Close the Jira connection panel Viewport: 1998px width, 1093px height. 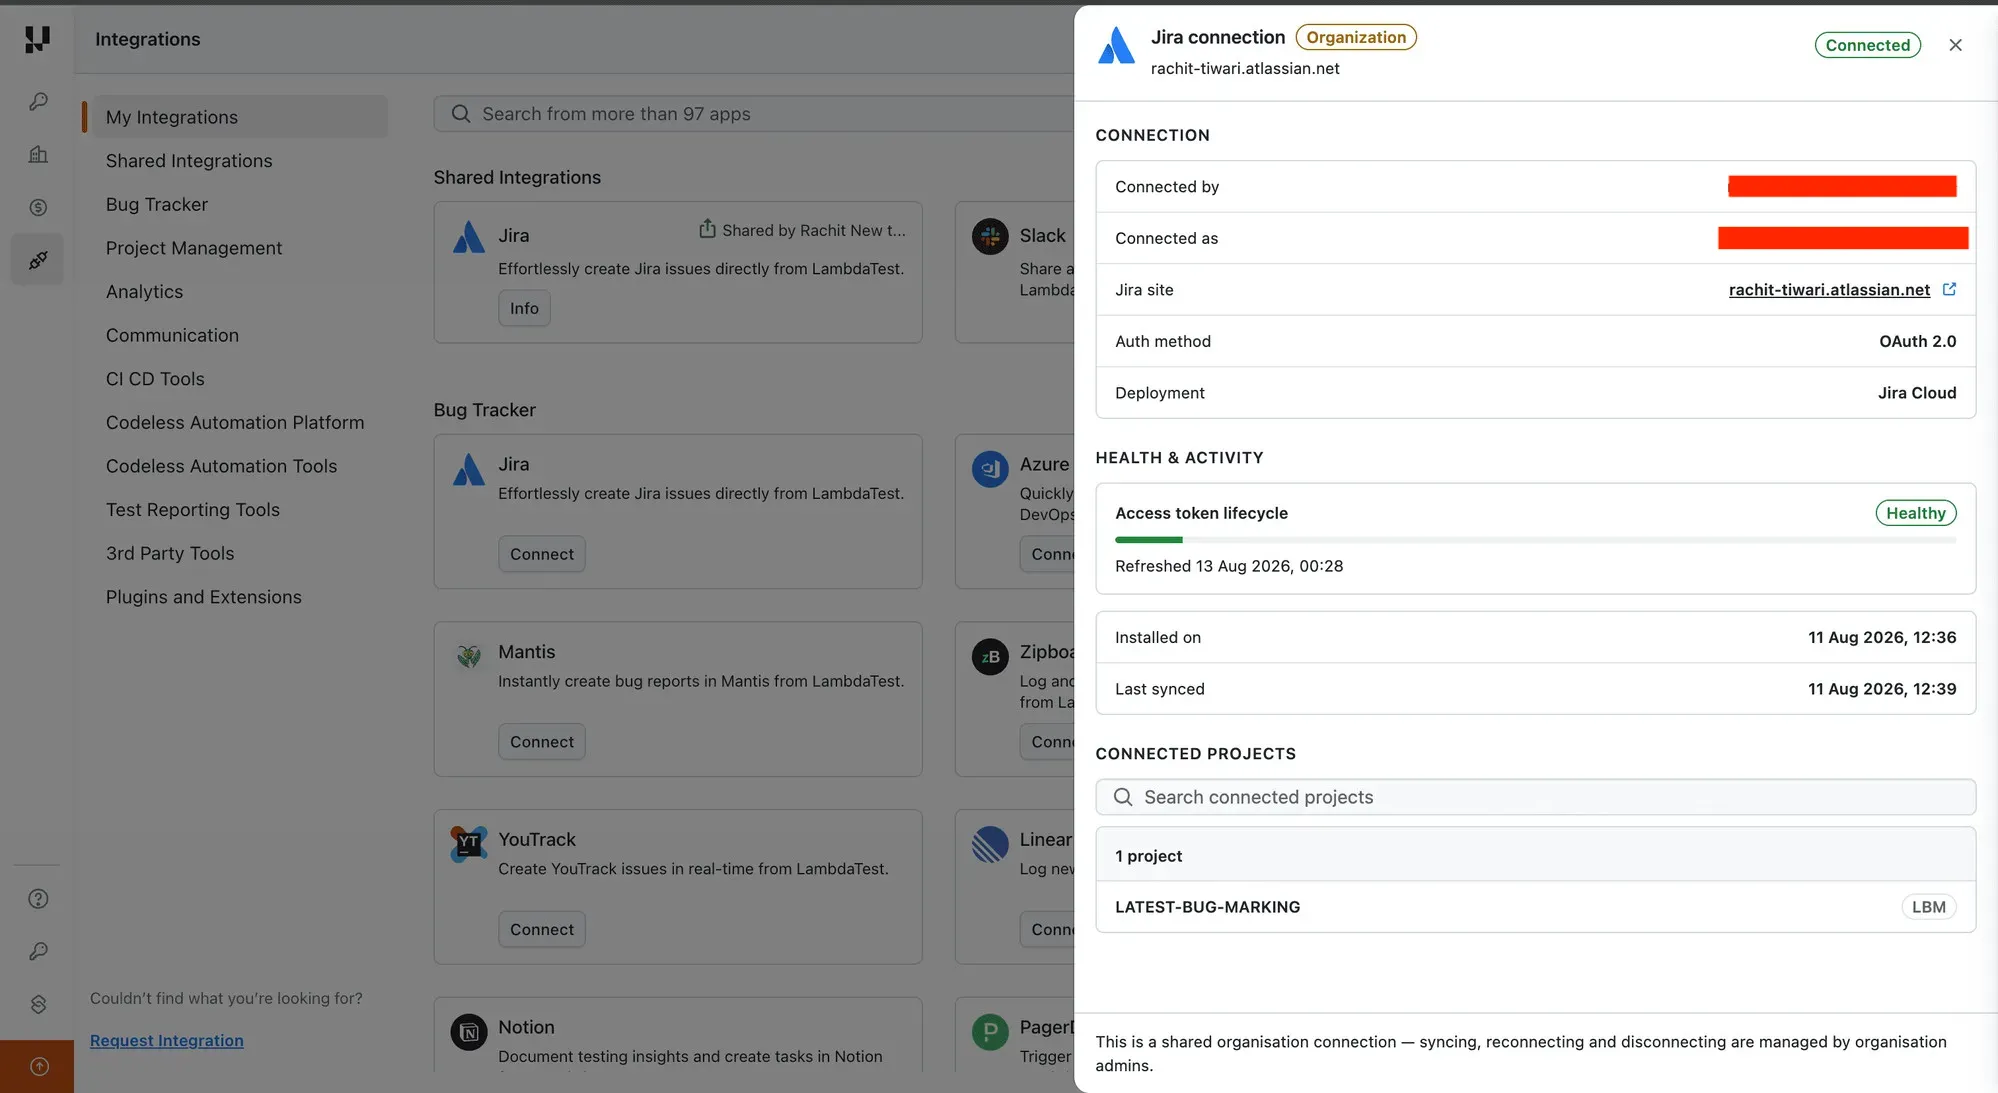(1955, 45)
